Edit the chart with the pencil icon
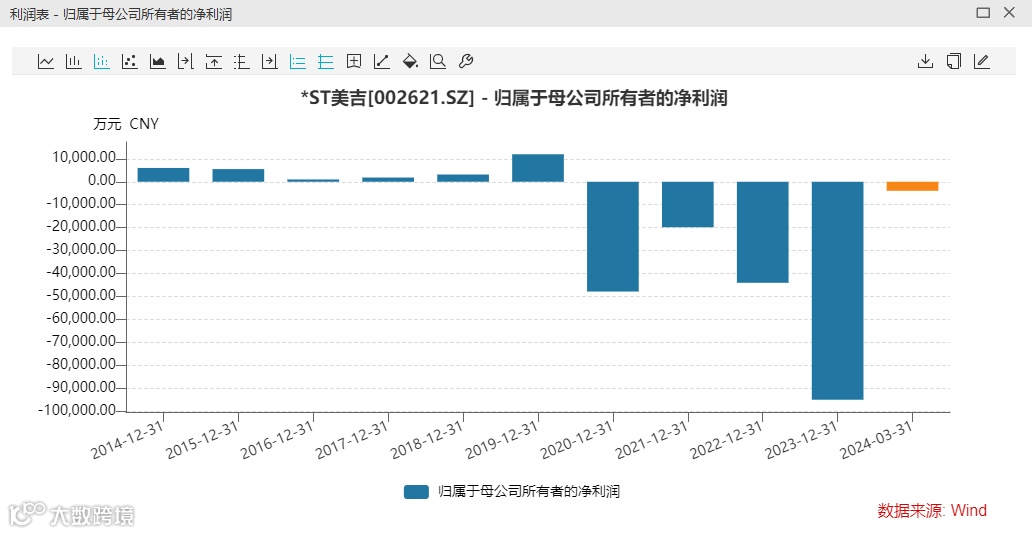1032x534 pixels. [981, 62]
